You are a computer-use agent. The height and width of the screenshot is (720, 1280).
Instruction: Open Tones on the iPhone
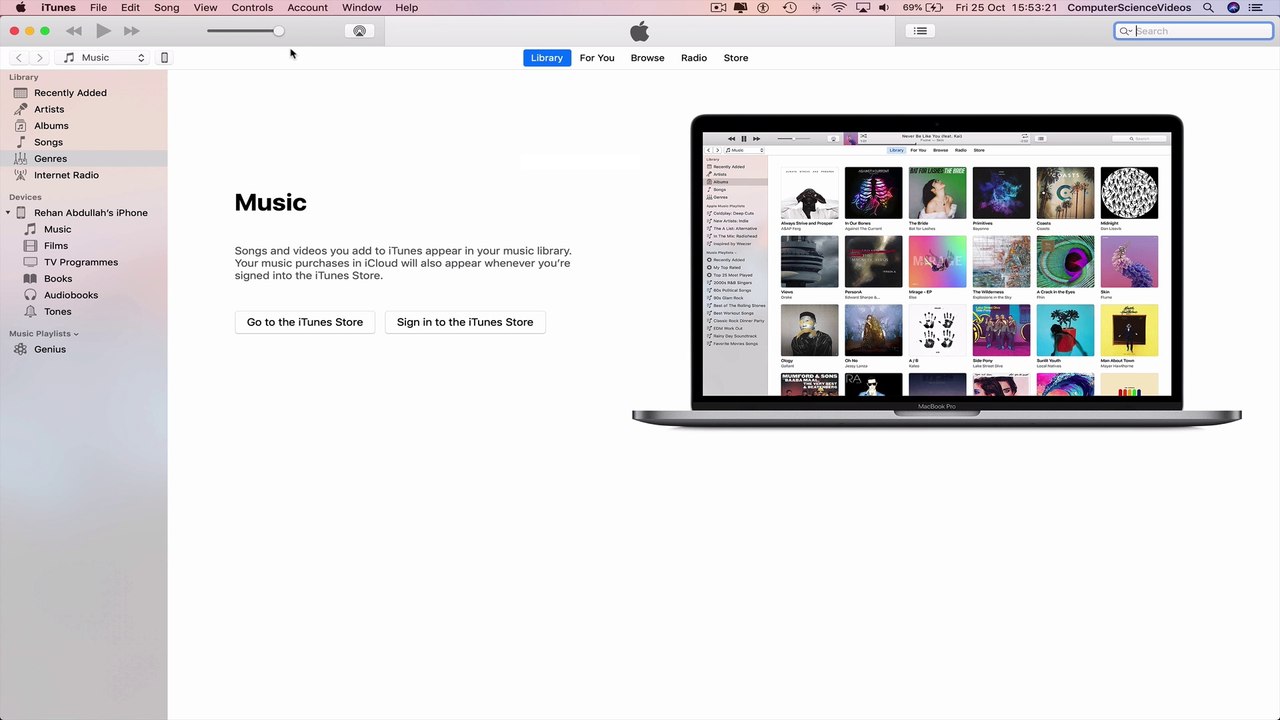[x=84, y=312]
